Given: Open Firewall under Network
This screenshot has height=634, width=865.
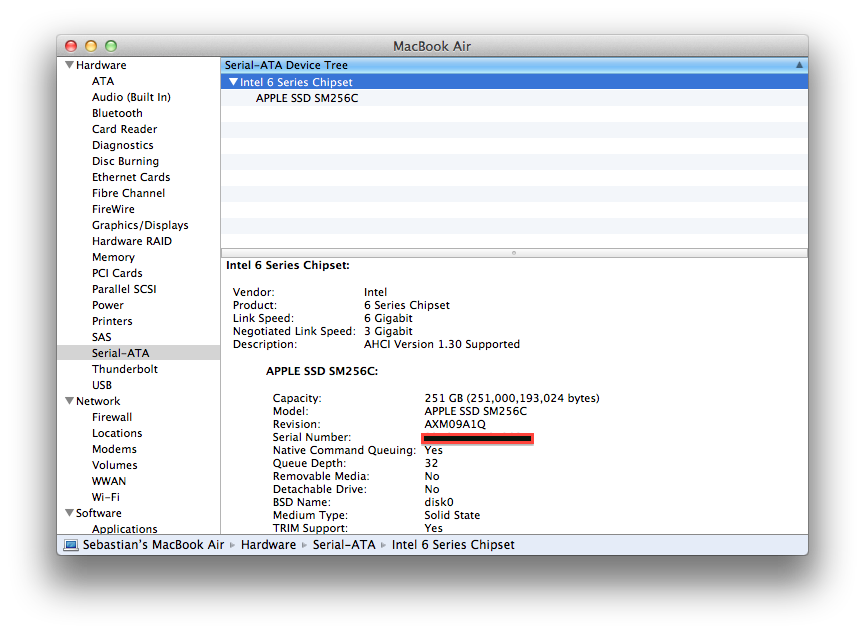Looking at the screenshot, I should [x=112, y=417].
